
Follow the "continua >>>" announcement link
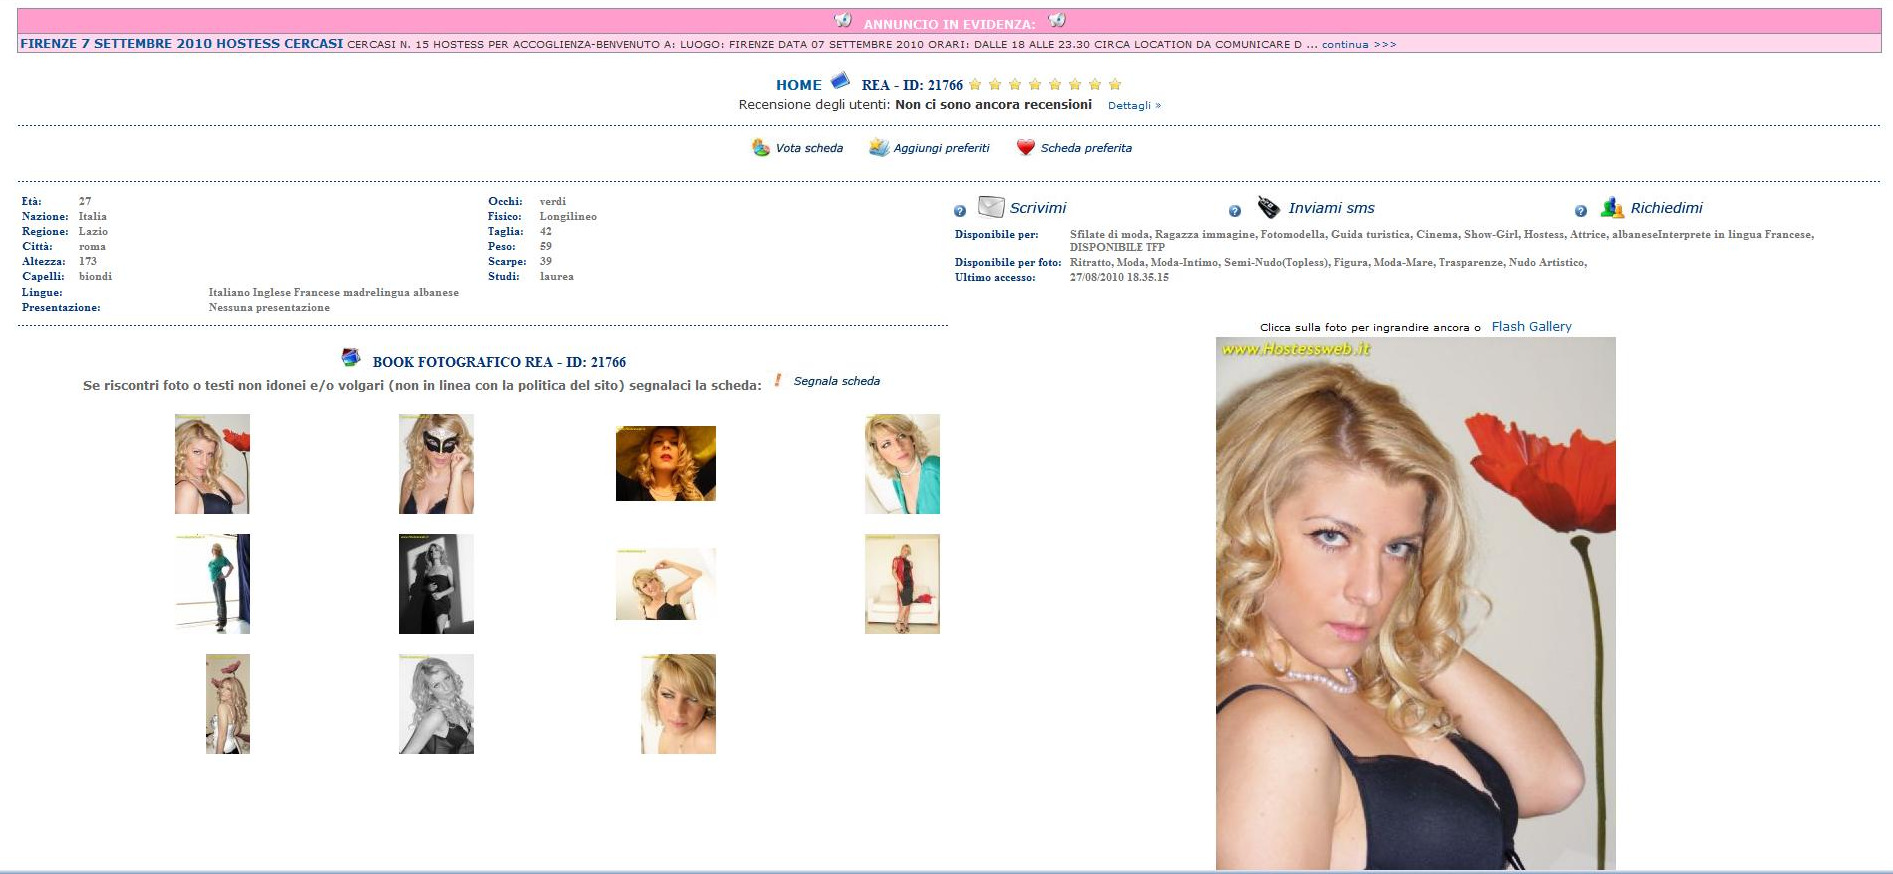[x=1358, y=45]
